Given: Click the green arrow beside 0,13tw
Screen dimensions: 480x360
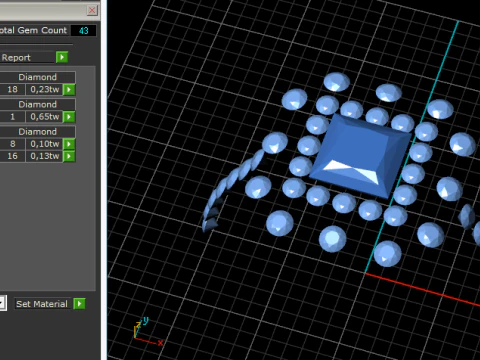Looking at the screenshot, I should 69,156.
